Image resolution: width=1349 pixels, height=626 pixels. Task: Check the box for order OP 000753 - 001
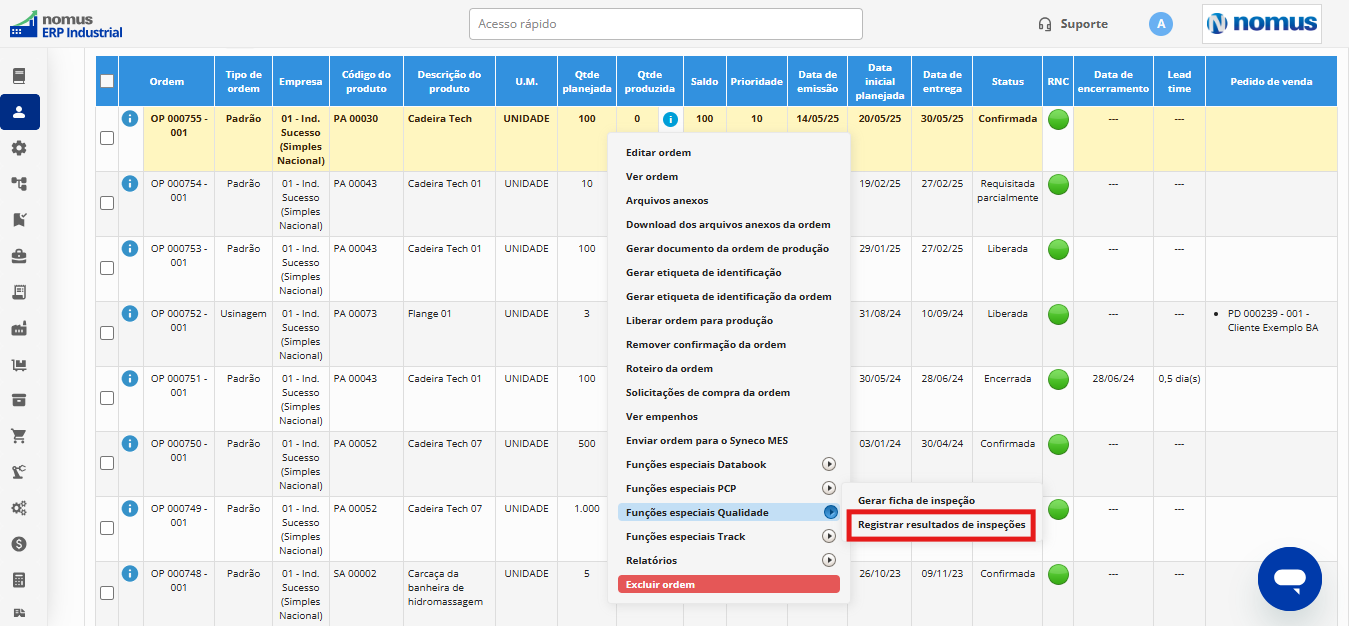pos(107,268)
